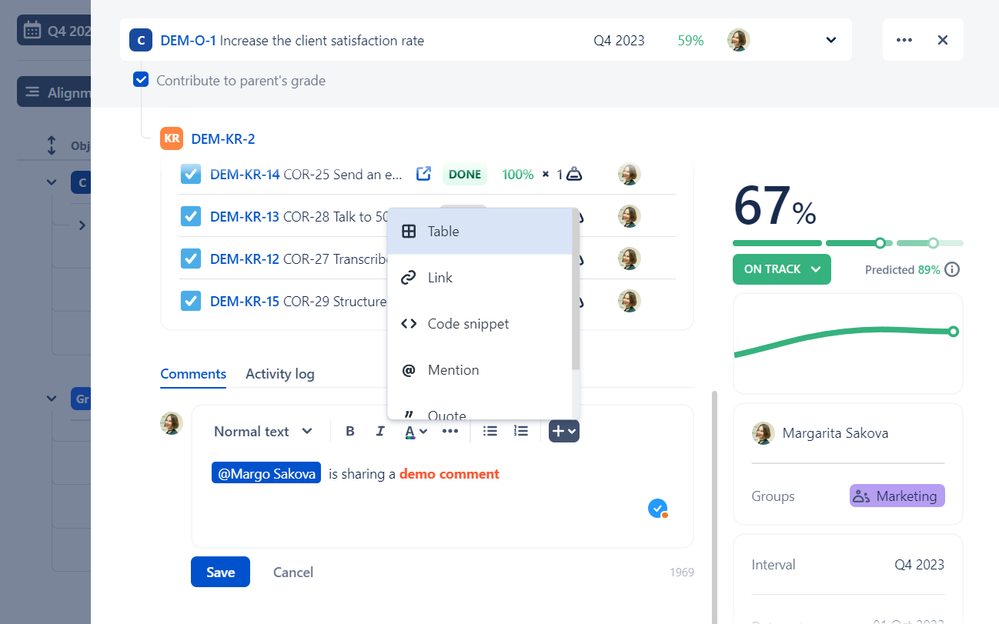Uncheck the DEM-KR-12 checkbox
The height and width of the screenshot is (624, 999).
190,258
